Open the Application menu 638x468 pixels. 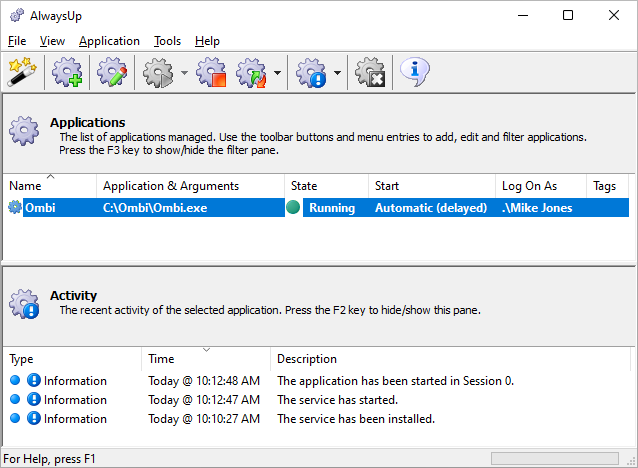click(109, 41)
